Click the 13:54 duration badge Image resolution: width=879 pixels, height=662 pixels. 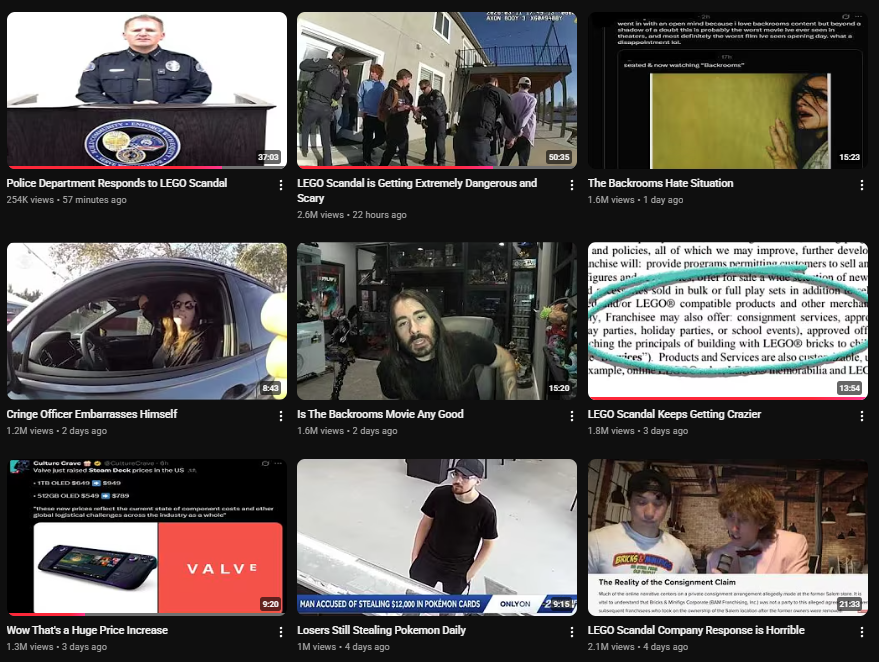tap(849, 388)
